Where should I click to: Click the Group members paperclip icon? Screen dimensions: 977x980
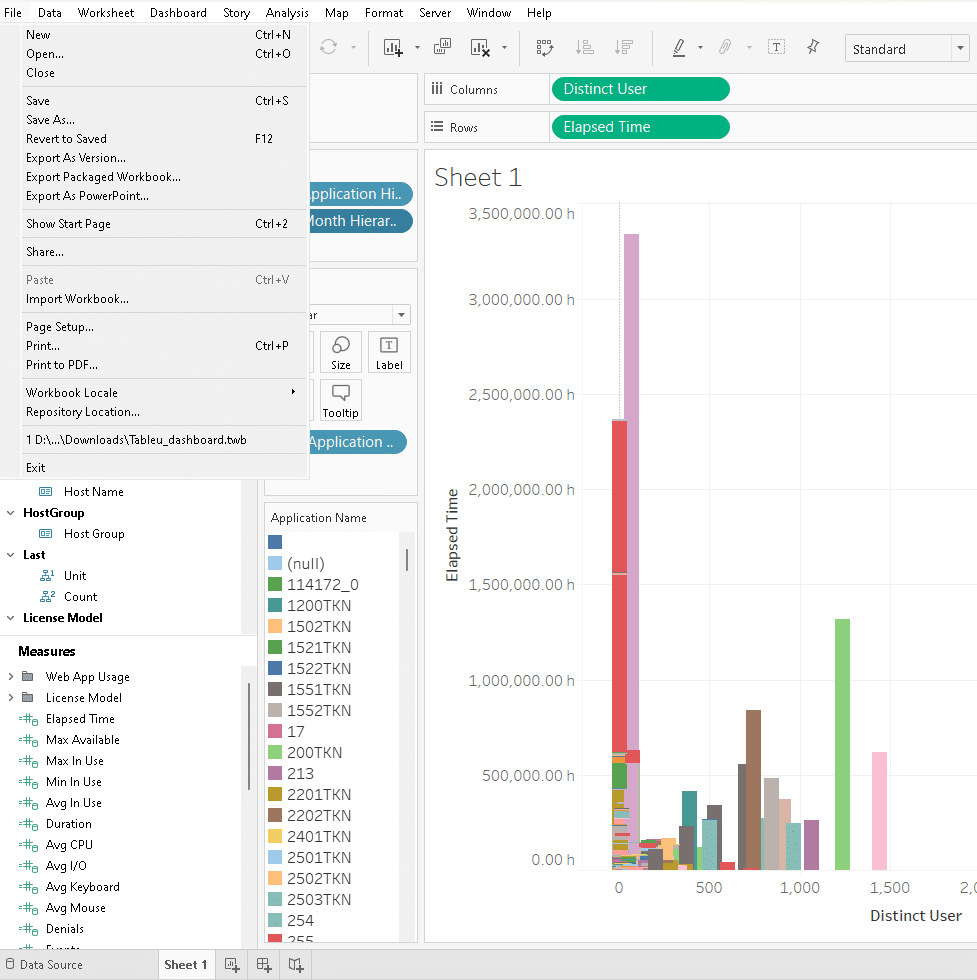pyautogui.click(x=725, y=48)
